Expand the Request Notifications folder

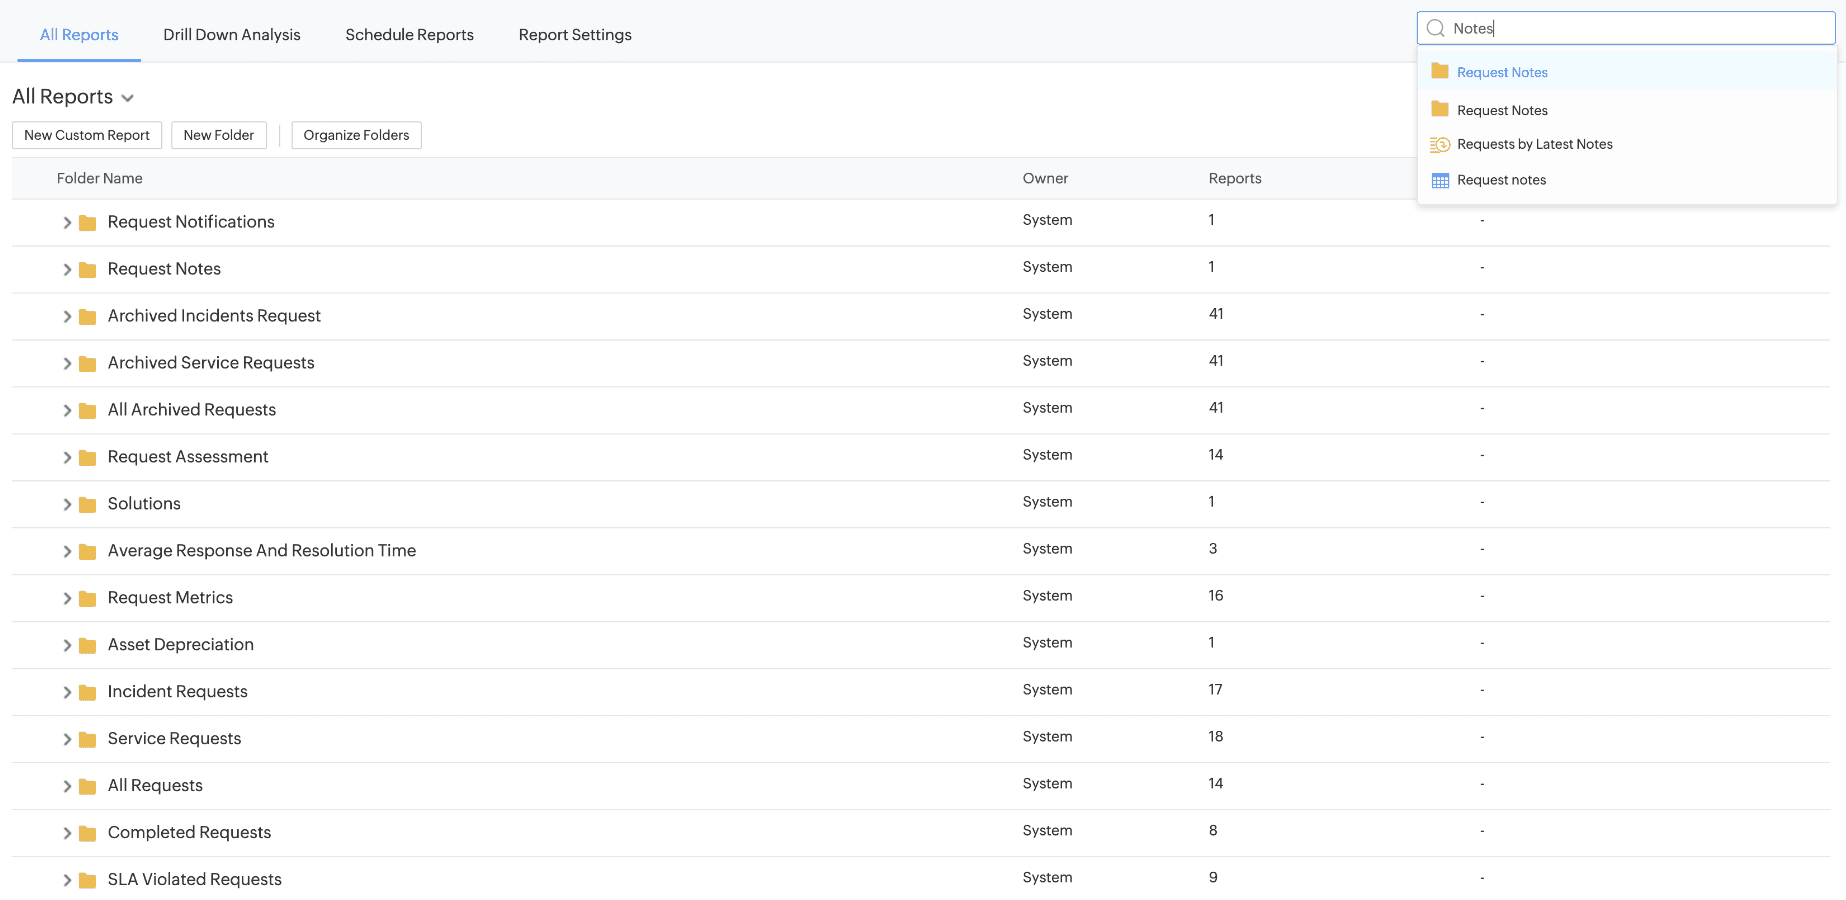click(67, 223)
